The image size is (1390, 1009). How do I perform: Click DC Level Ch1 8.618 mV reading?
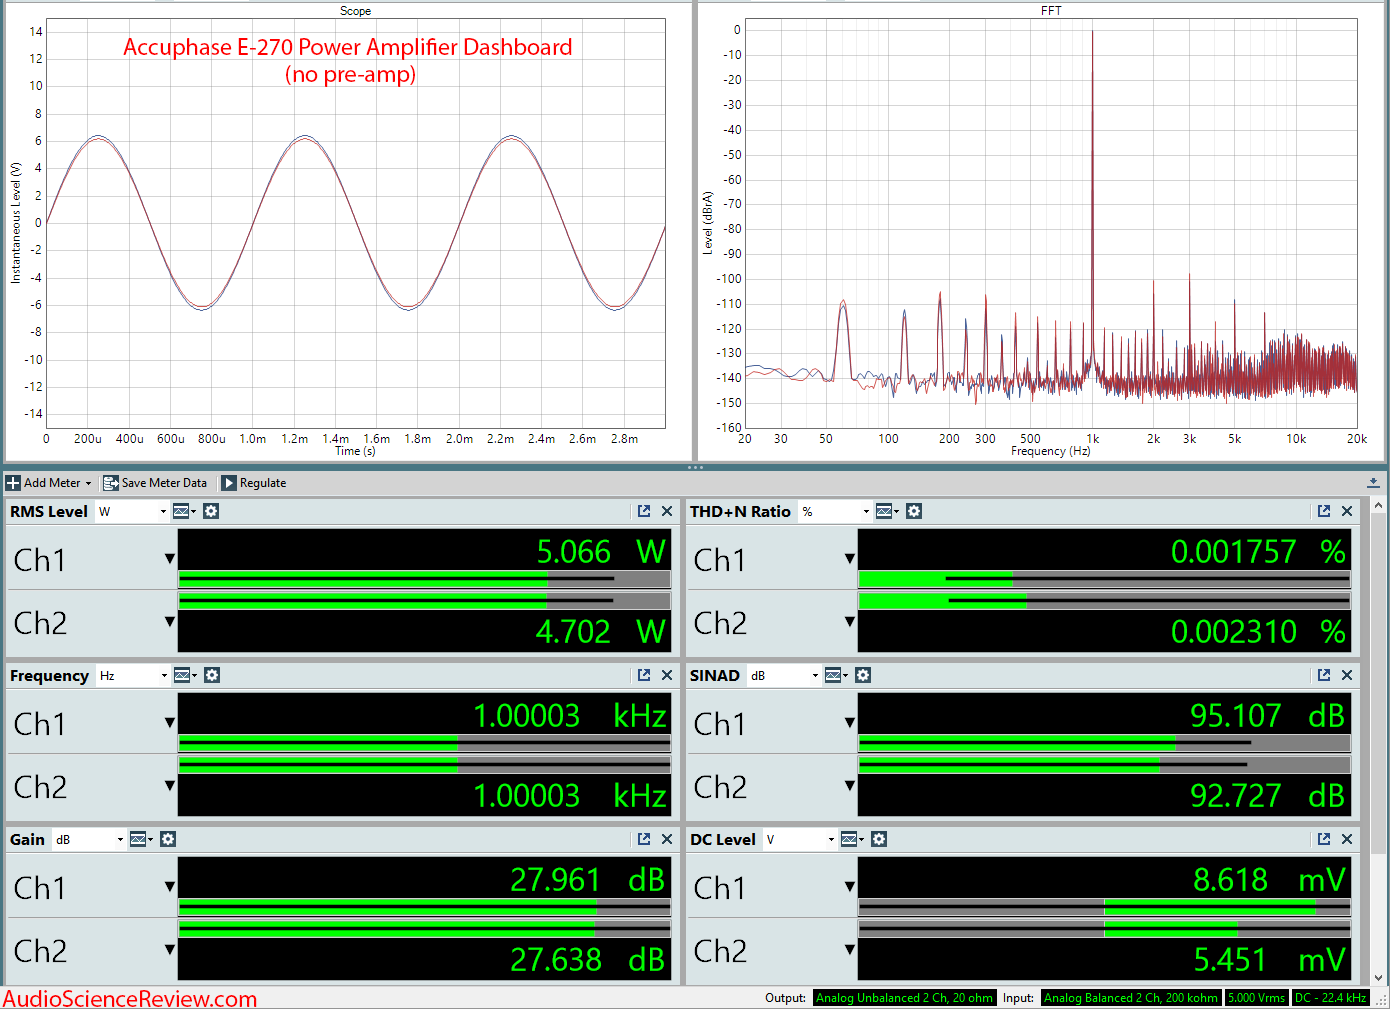pyautogui.click(x=1269, y=879)
